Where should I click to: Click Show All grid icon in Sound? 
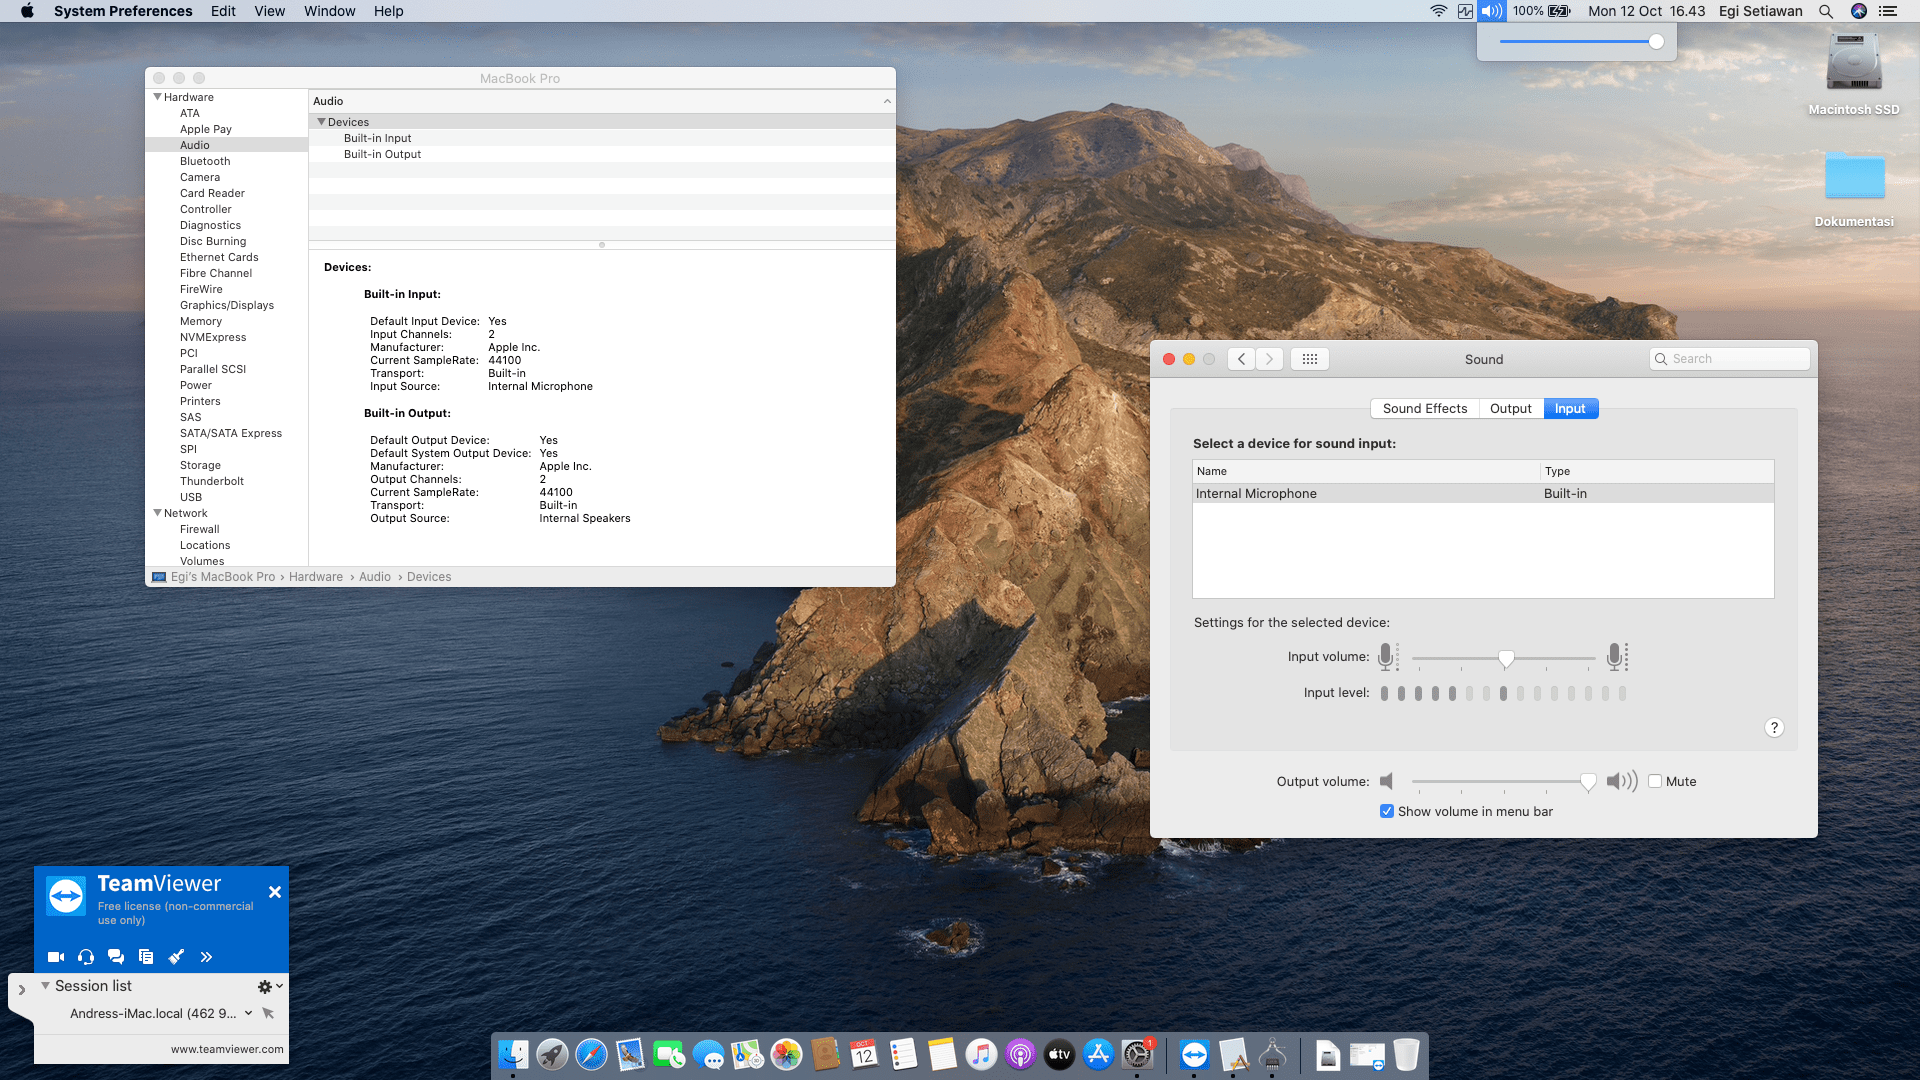click(1309, 359)
